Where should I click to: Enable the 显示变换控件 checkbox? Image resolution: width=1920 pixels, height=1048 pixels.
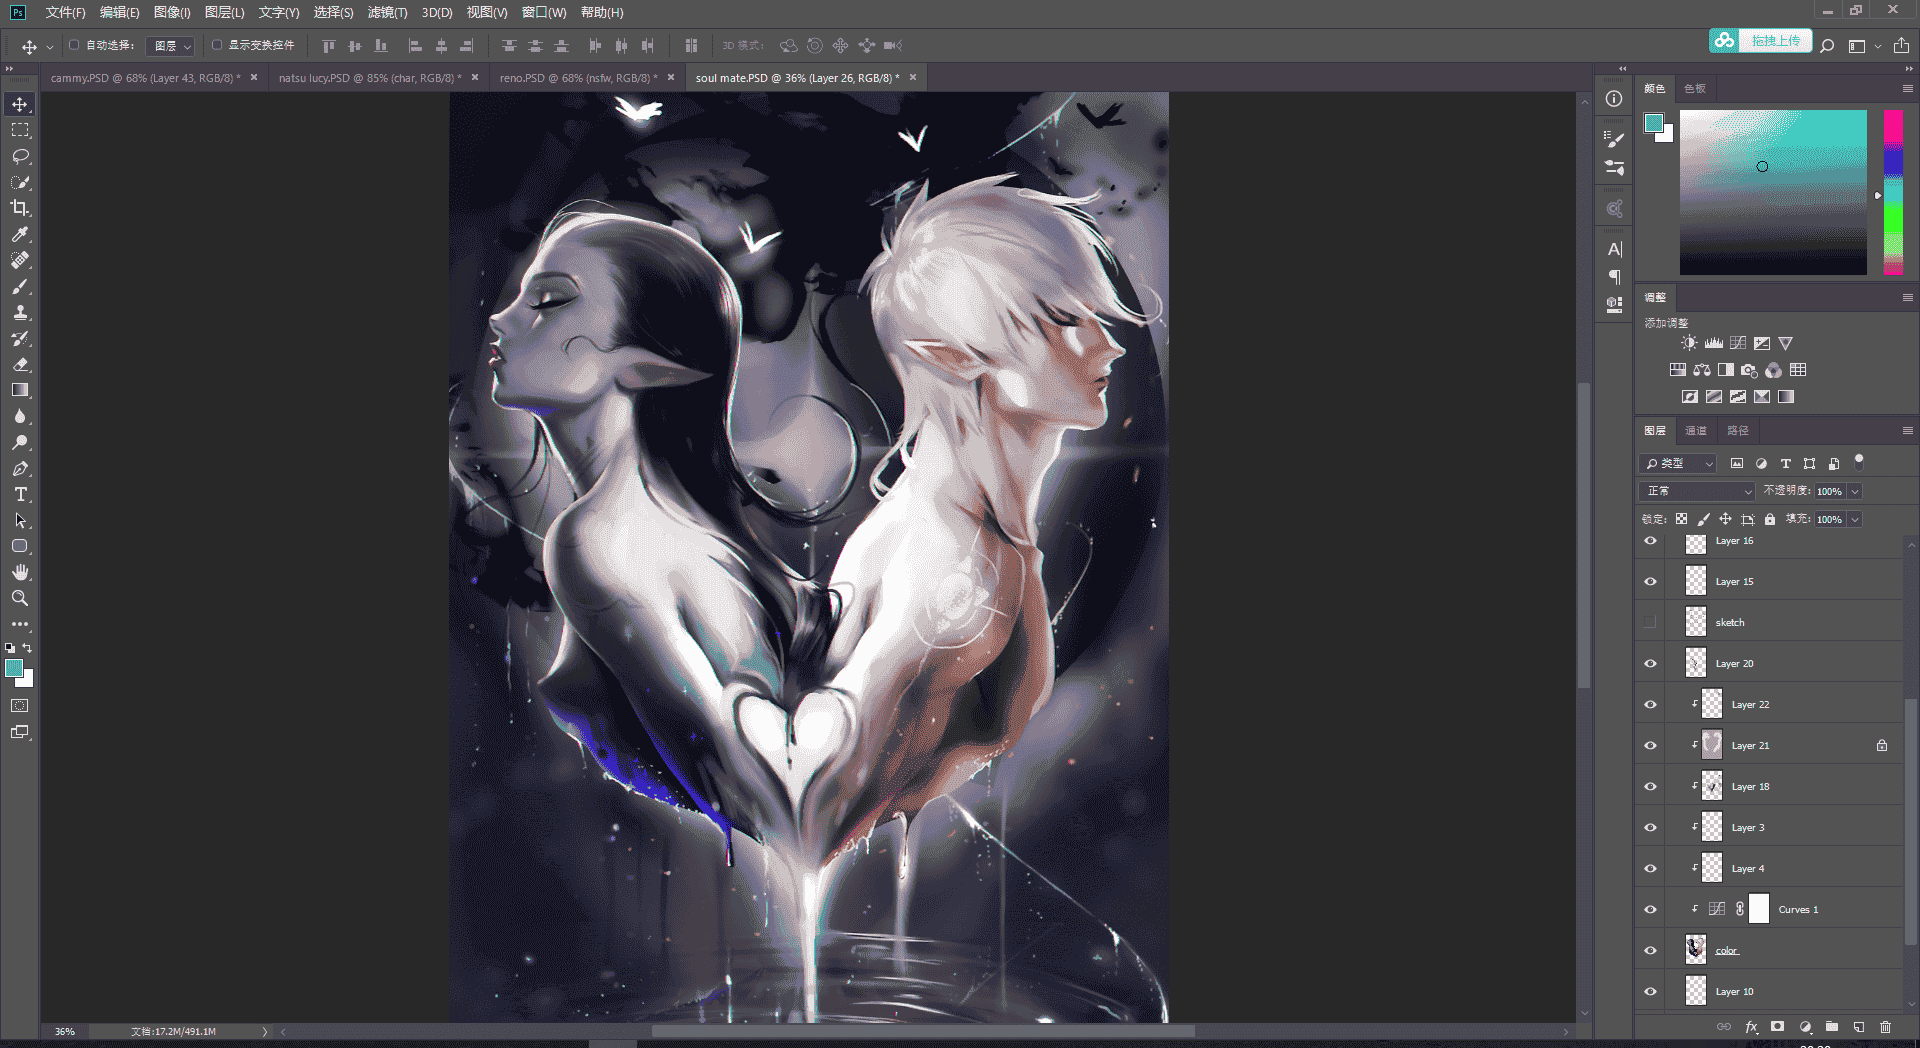coord(217,45)
